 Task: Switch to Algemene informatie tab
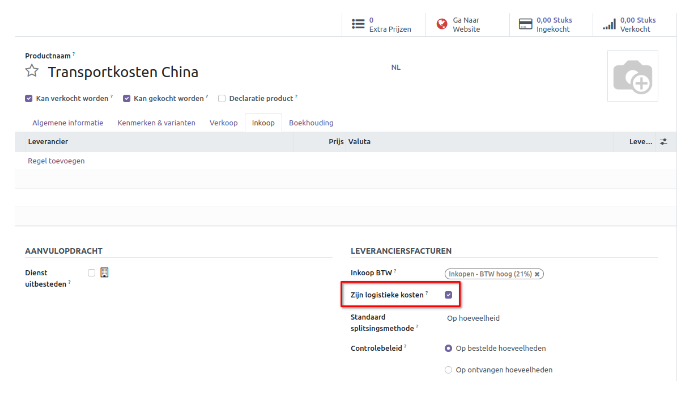[68, 123]
